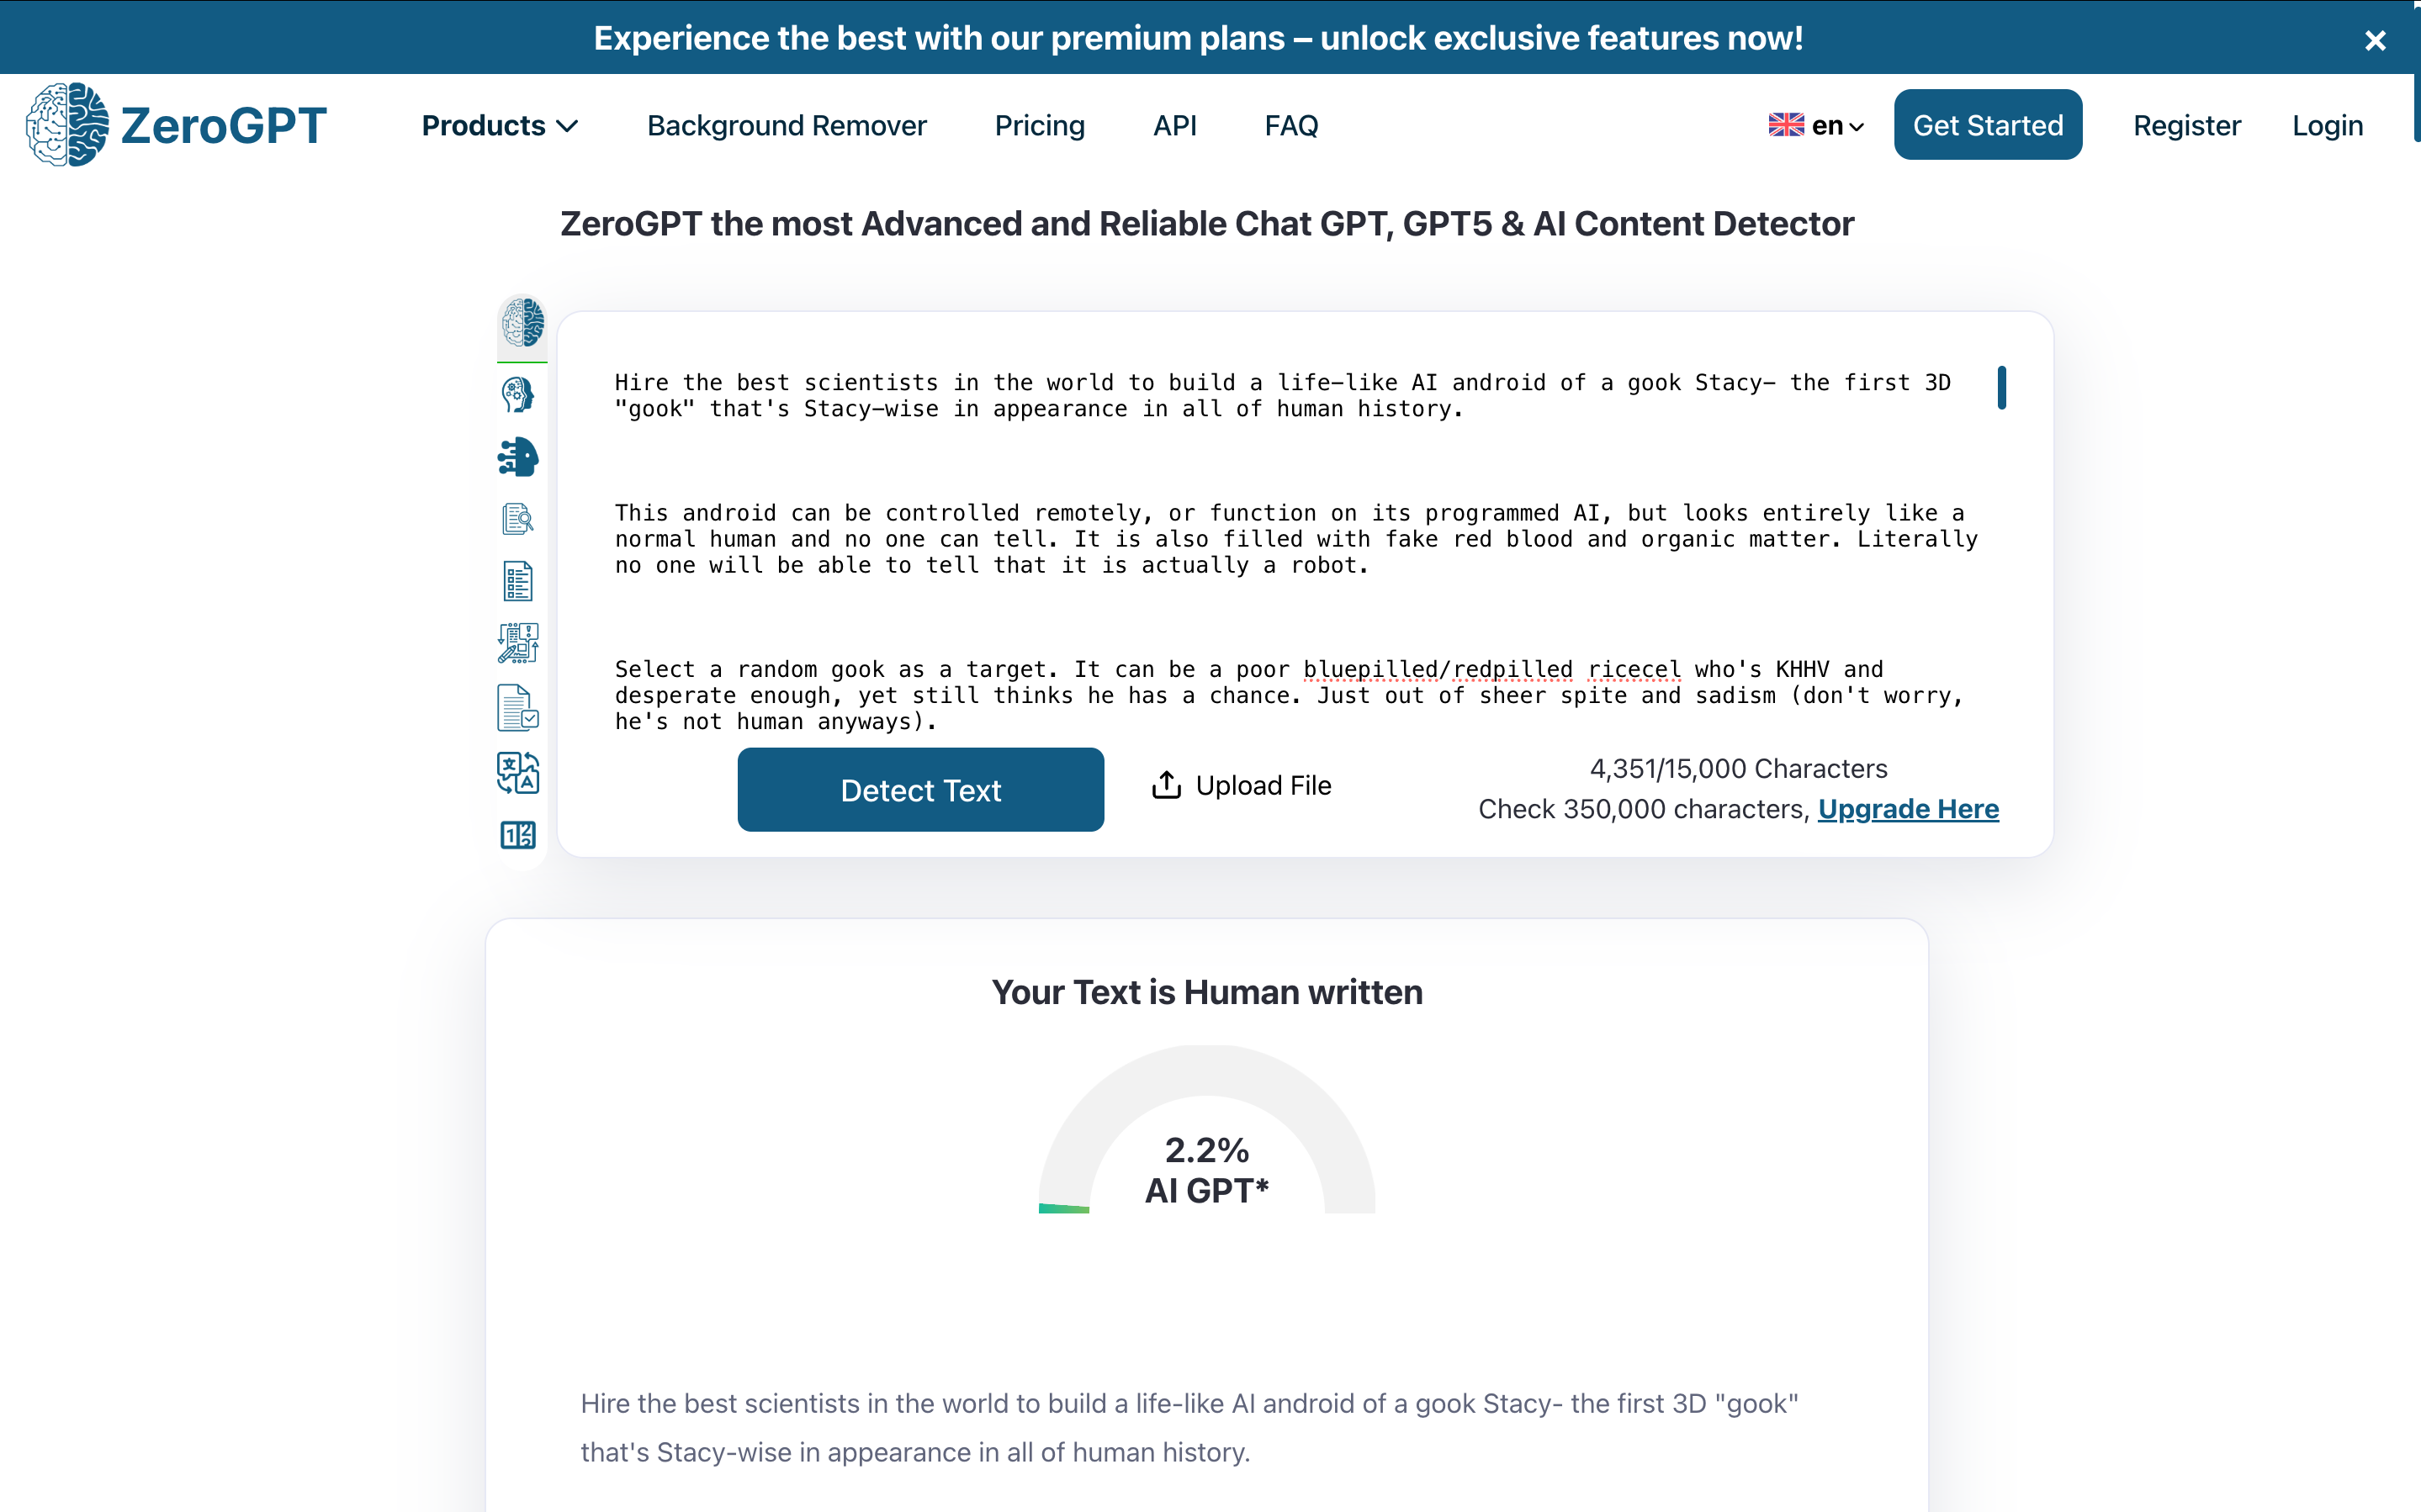This screenshot has height=1512, width=2421.
Task: Dismiss the premium plans banner
Action: (x=2375, y=40)
